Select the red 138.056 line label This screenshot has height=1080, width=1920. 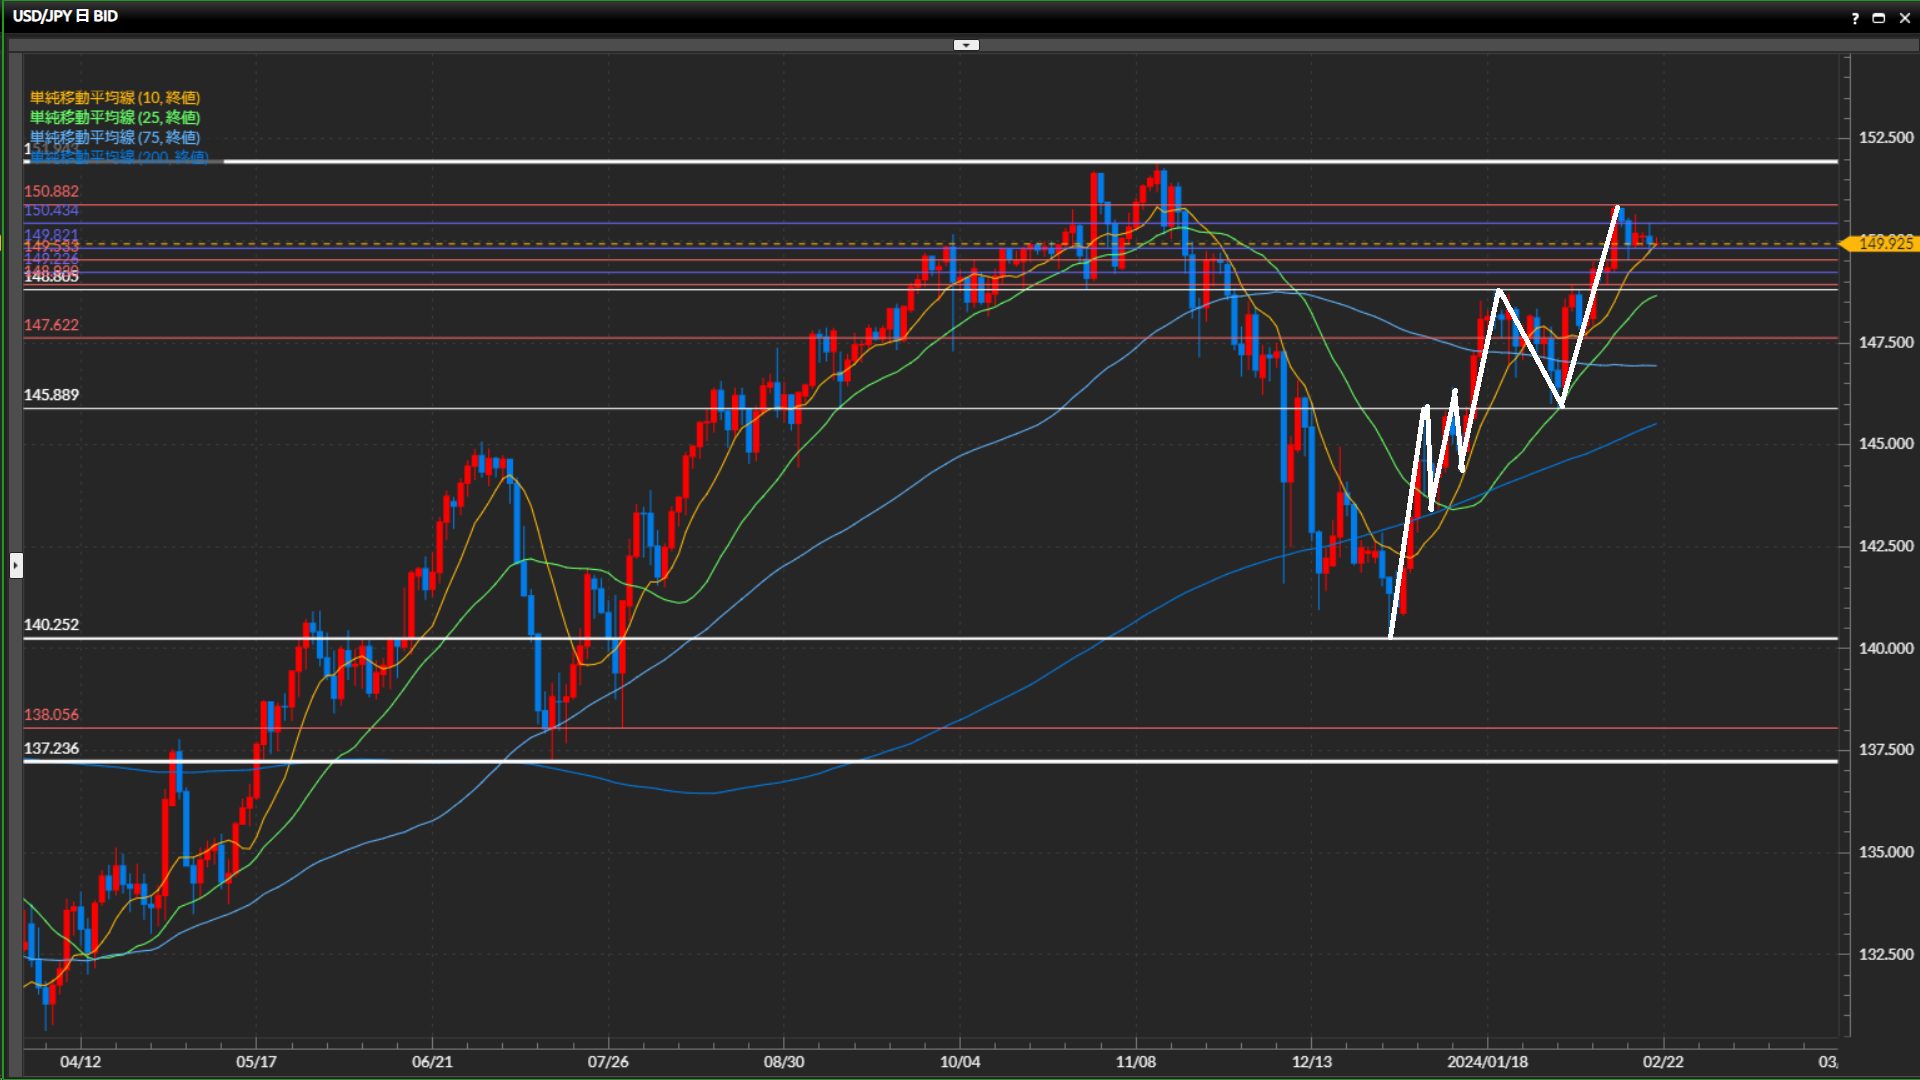(x=51, y=715)
